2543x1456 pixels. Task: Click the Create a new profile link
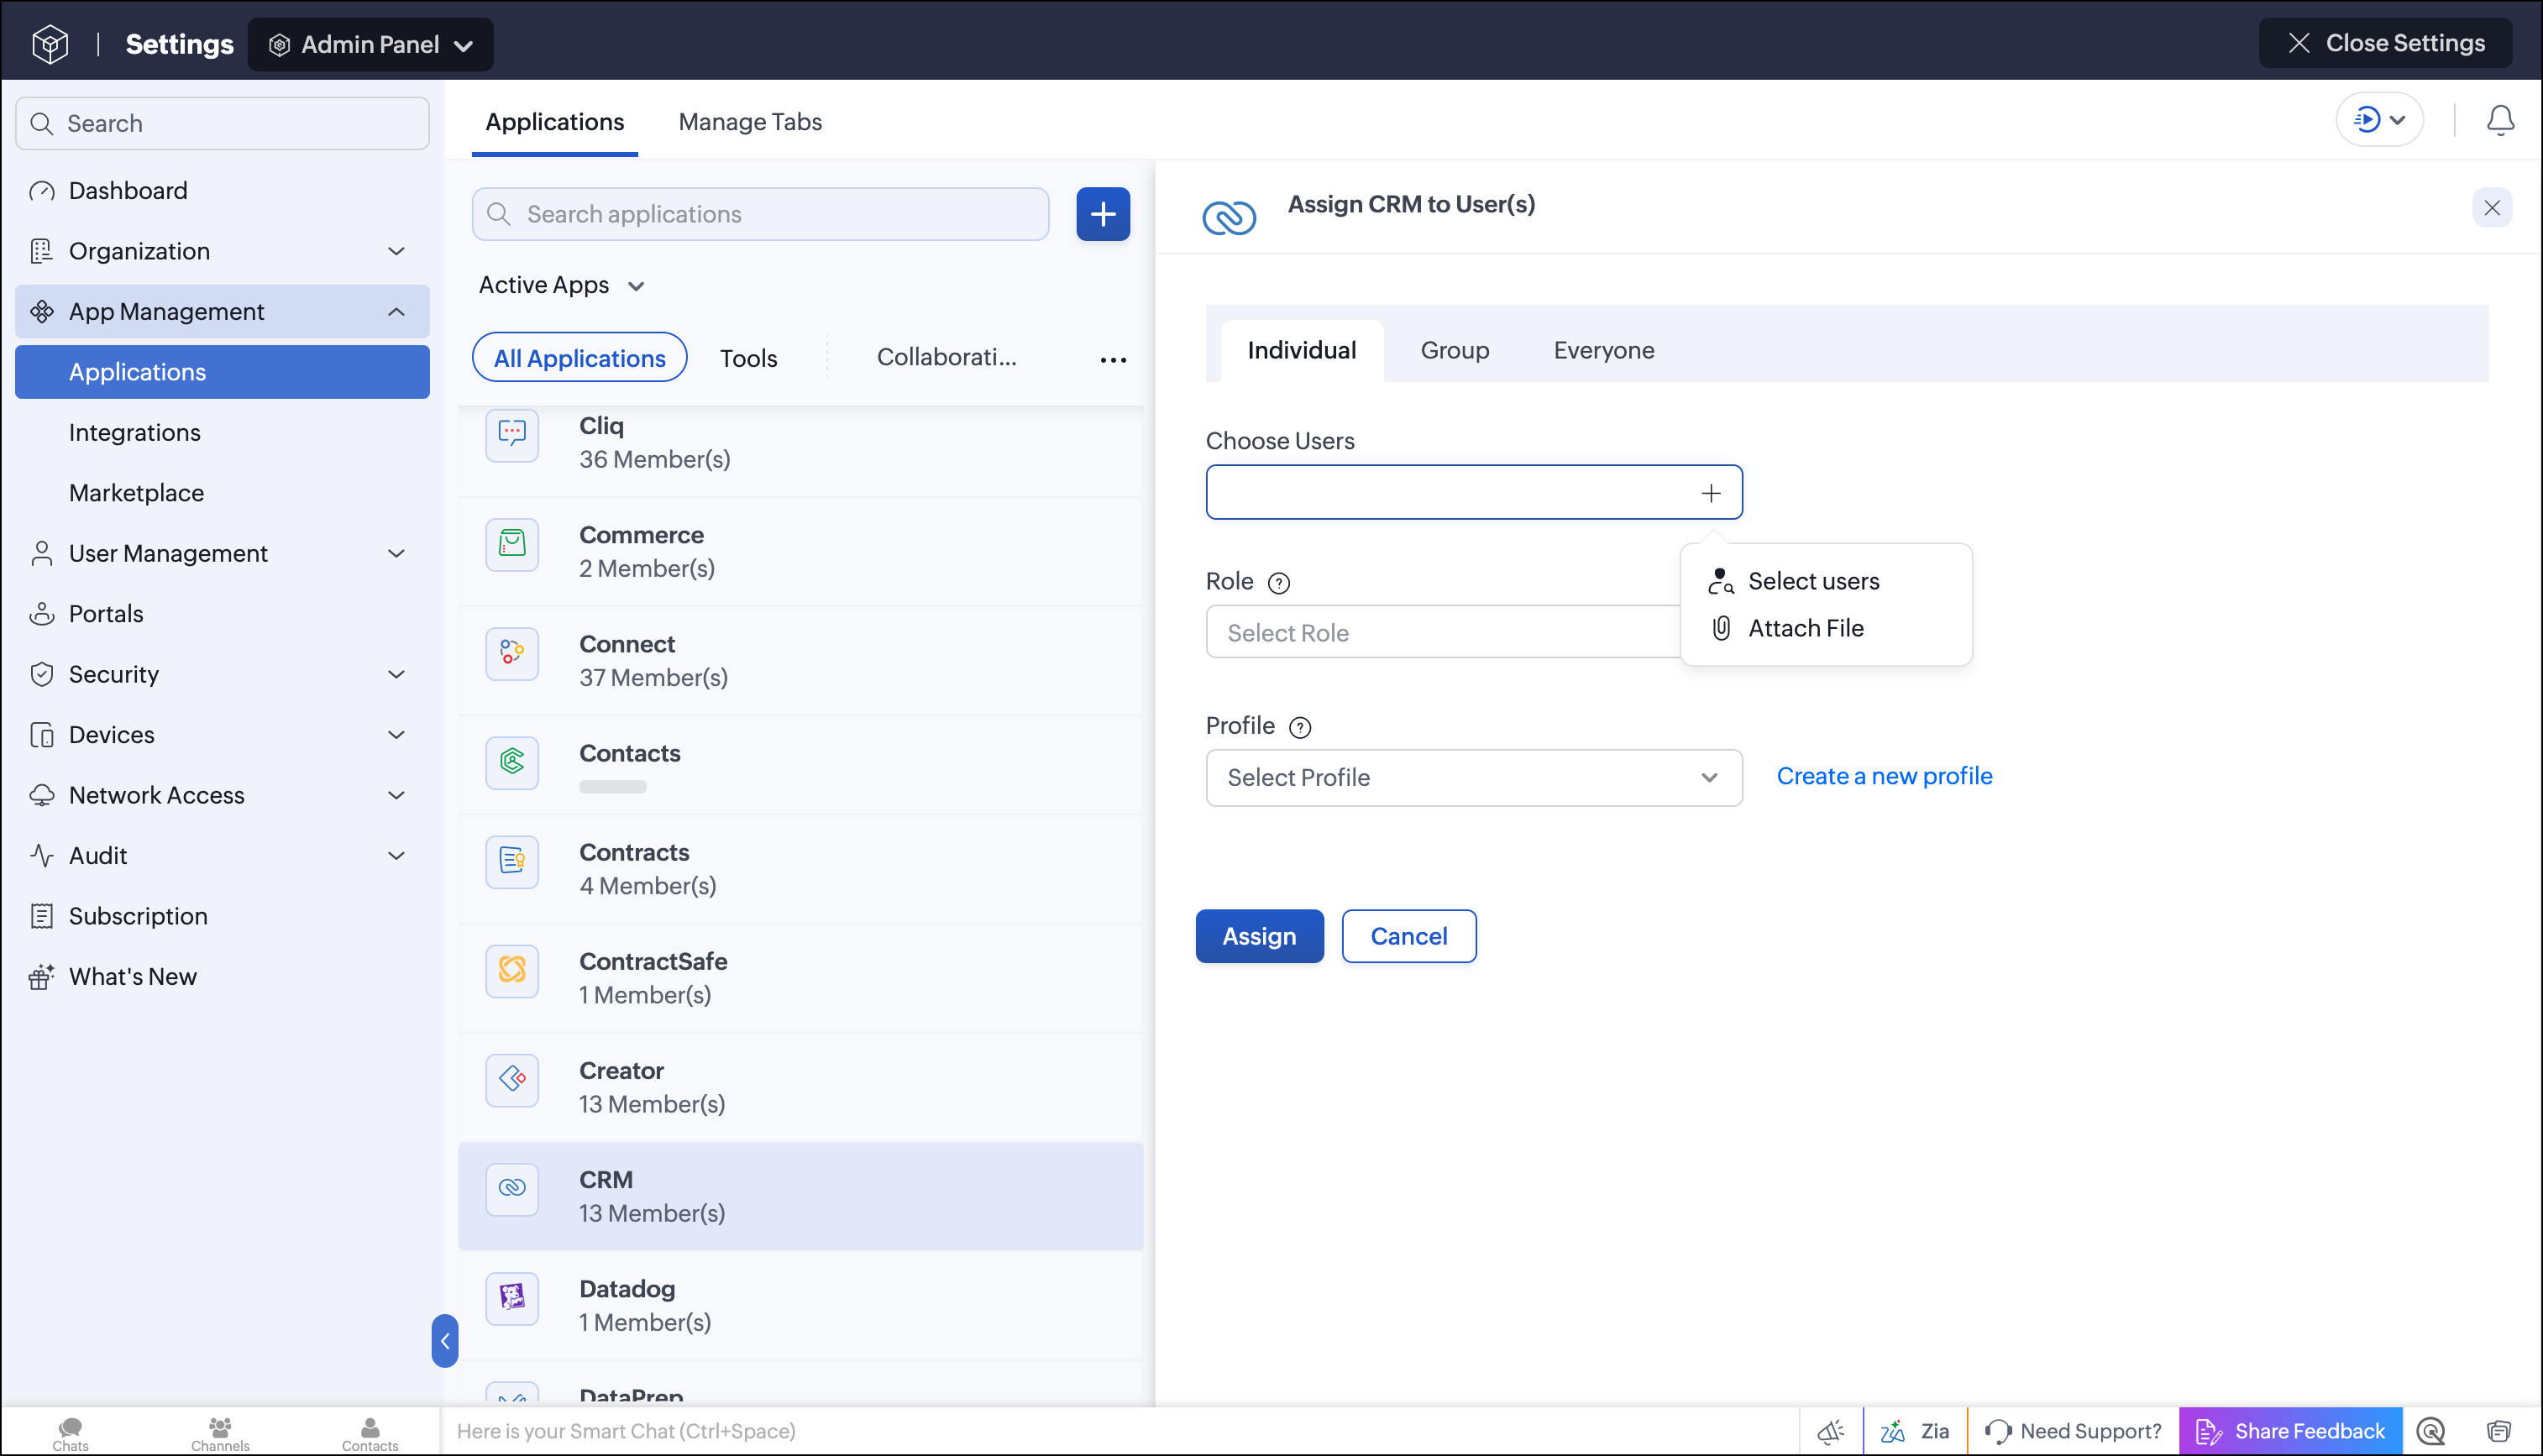pos(1884,776)
